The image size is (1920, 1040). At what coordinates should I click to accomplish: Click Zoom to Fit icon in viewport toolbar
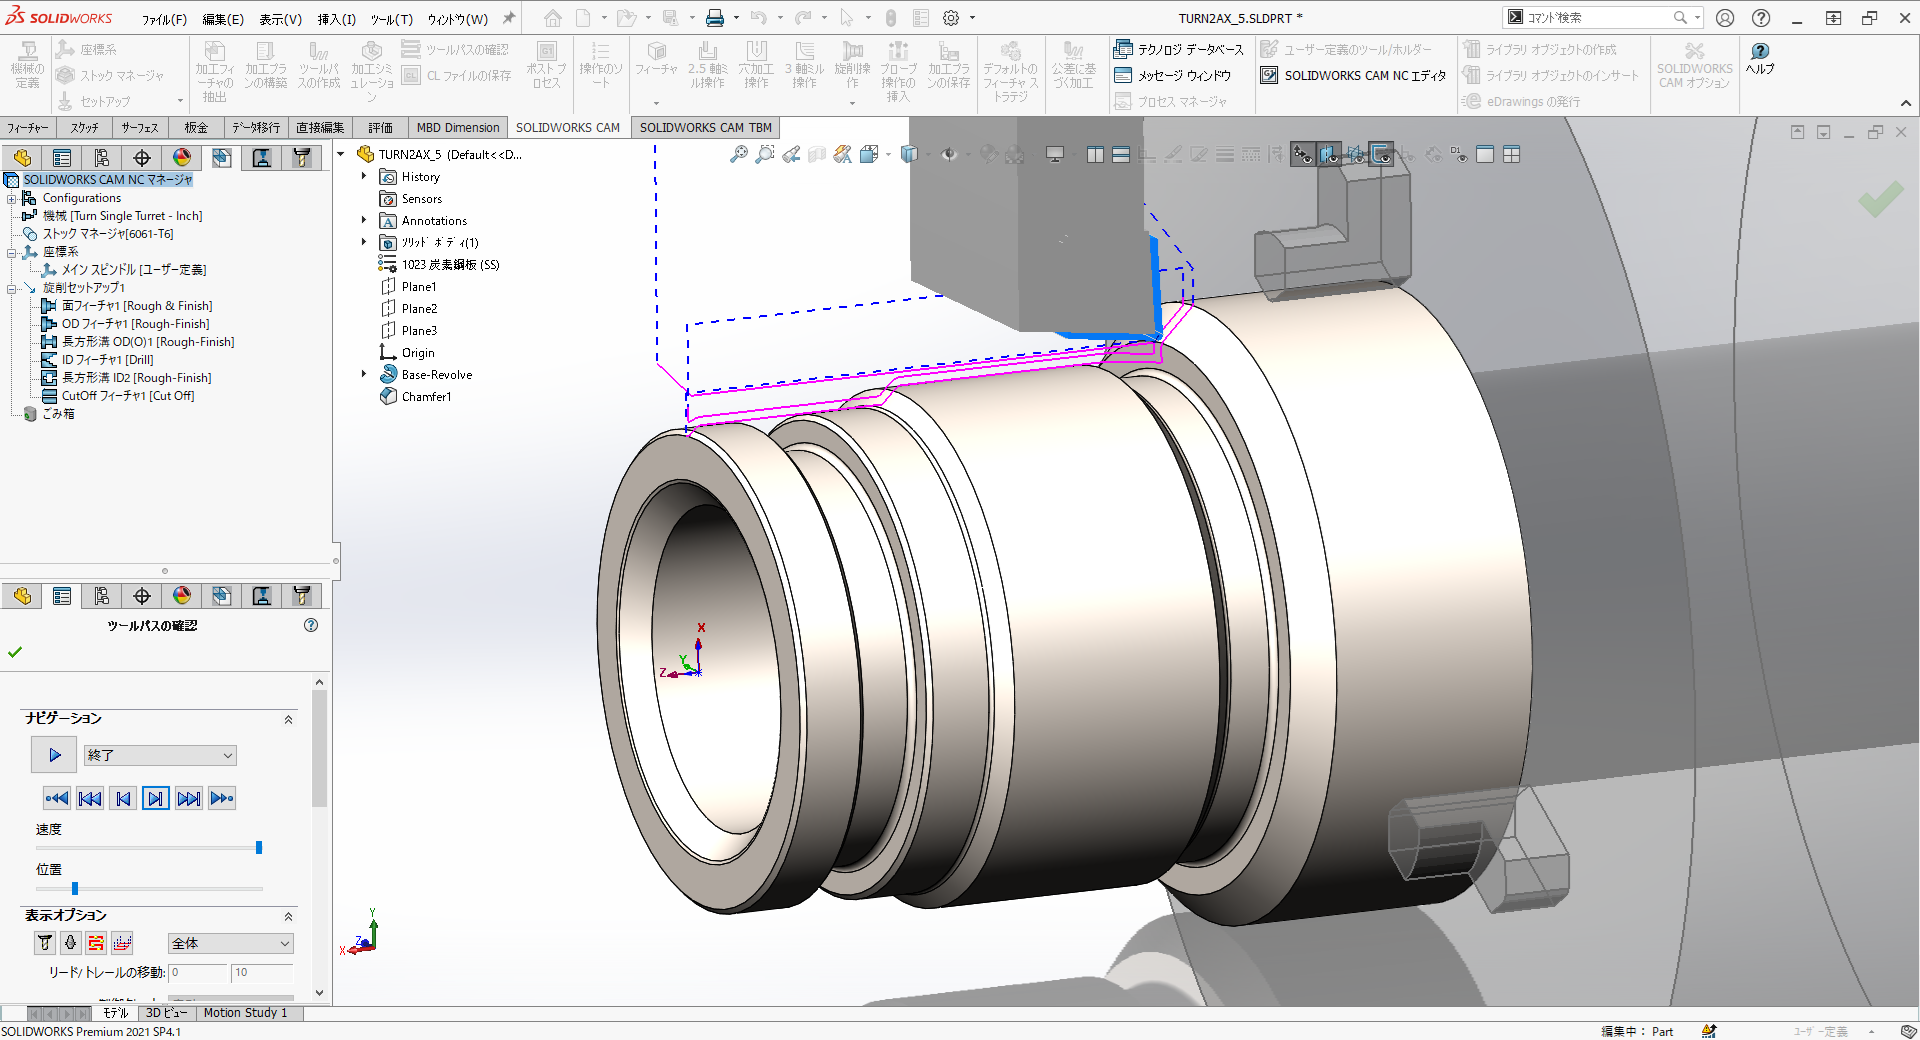739,154
